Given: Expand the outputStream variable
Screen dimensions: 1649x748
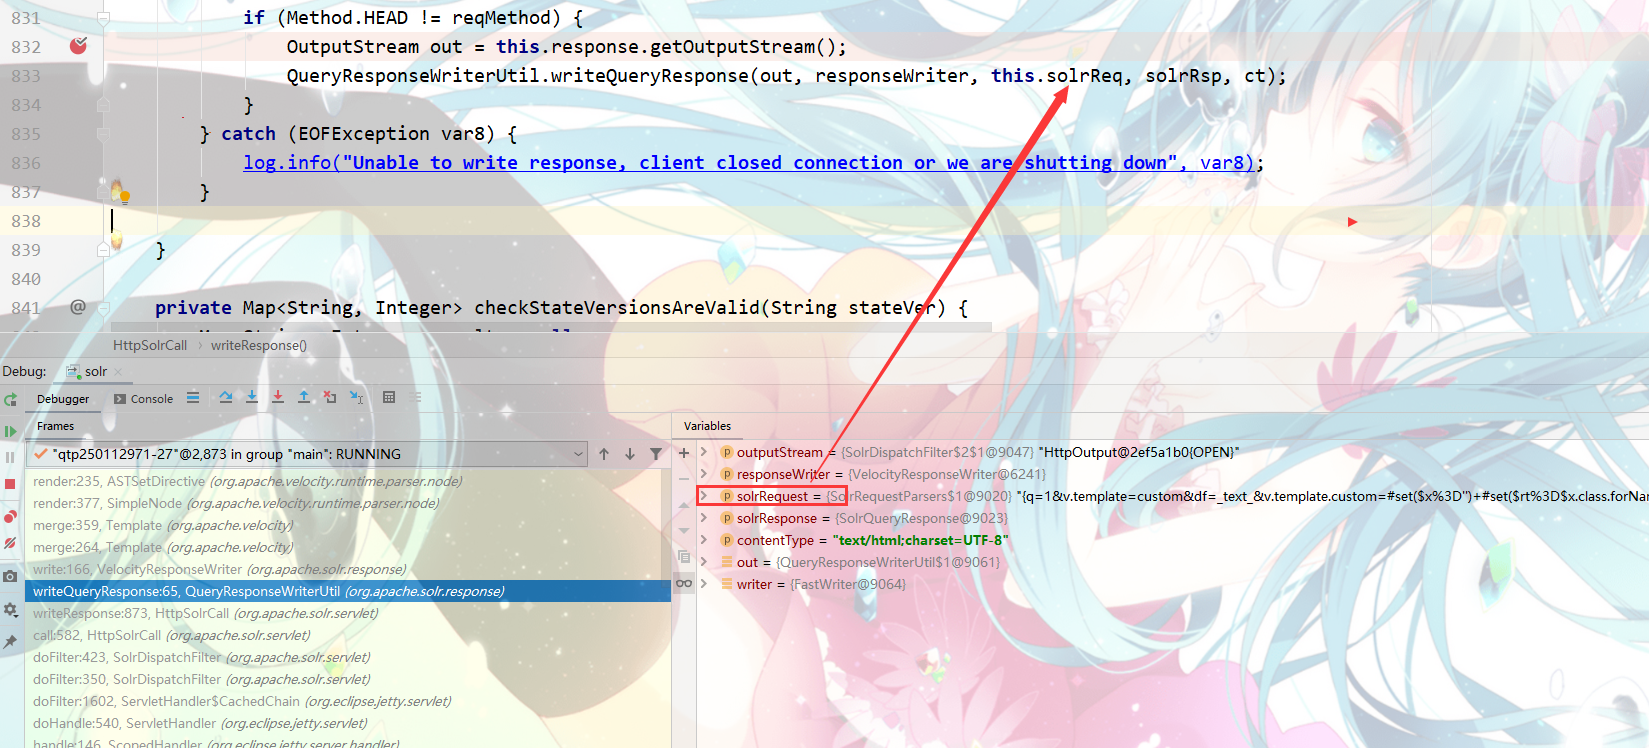Looking at the screenshot, I should click(x=704, y=452).
